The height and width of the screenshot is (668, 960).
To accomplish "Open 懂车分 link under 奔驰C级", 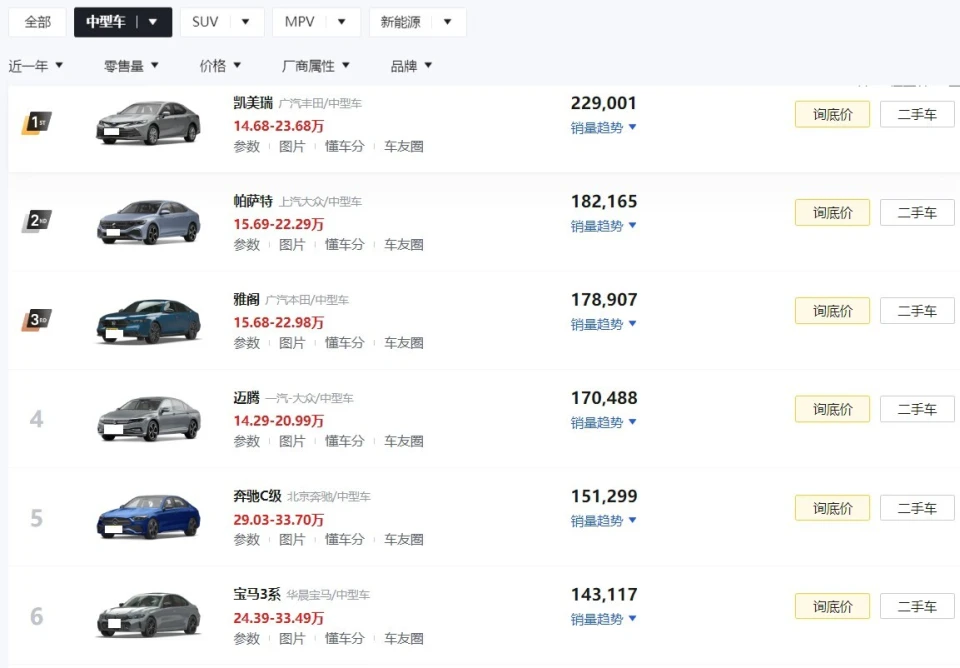I will click(344, 540).
